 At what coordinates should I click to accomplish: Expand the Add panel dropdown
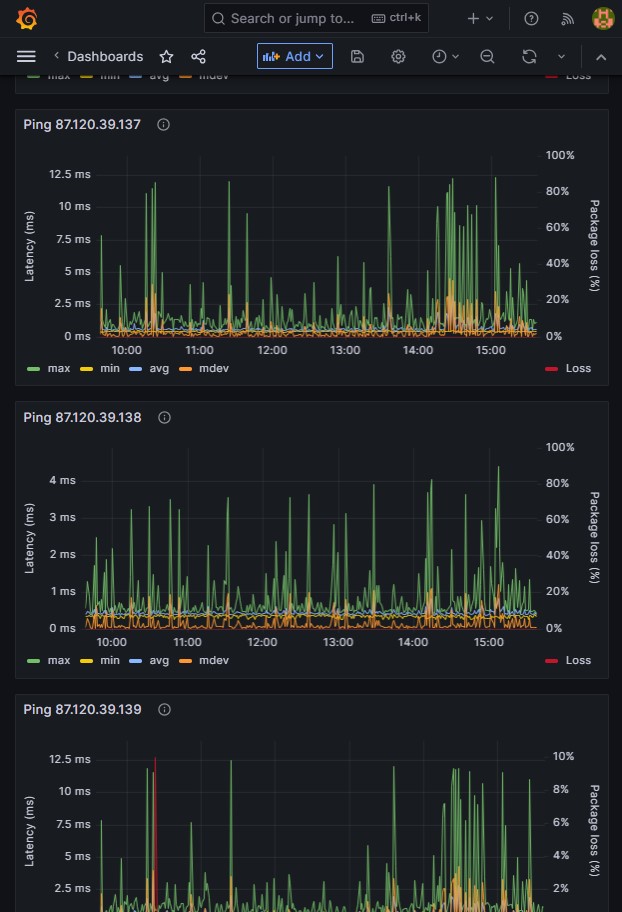tap(295, 56)
